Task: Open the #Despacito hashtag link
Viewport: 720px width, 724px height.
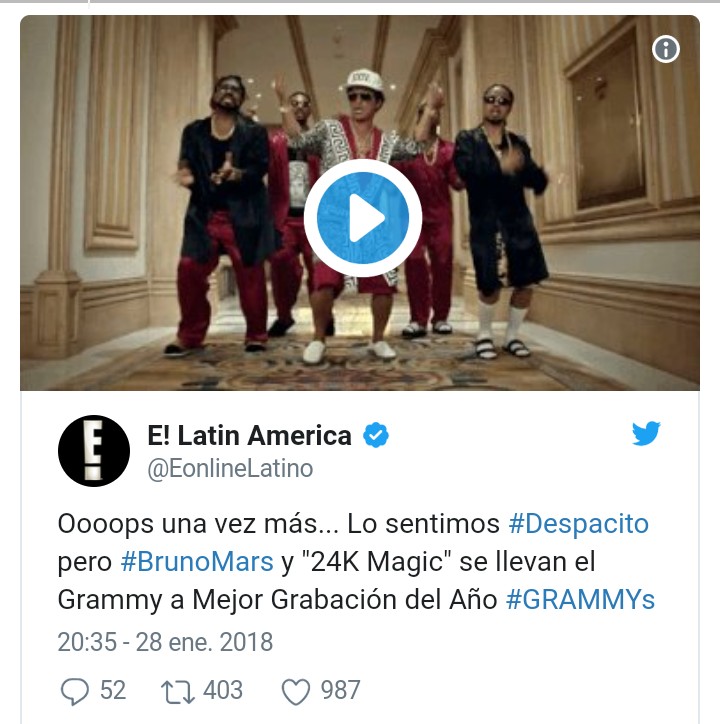Action: point(579,524)
